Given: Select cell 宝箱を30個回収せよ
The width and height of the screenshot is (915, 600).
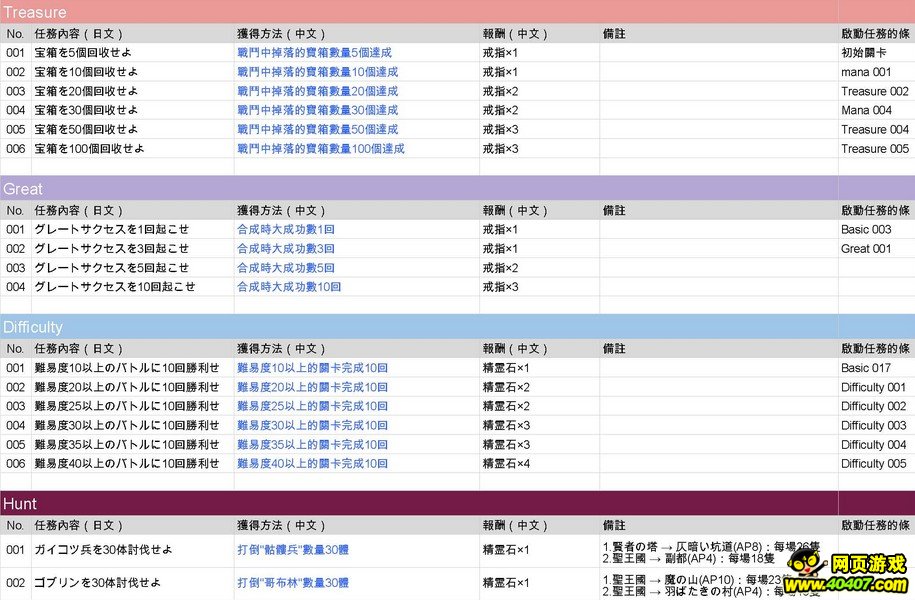Looking at the screenshot, I should coord(132,110).
